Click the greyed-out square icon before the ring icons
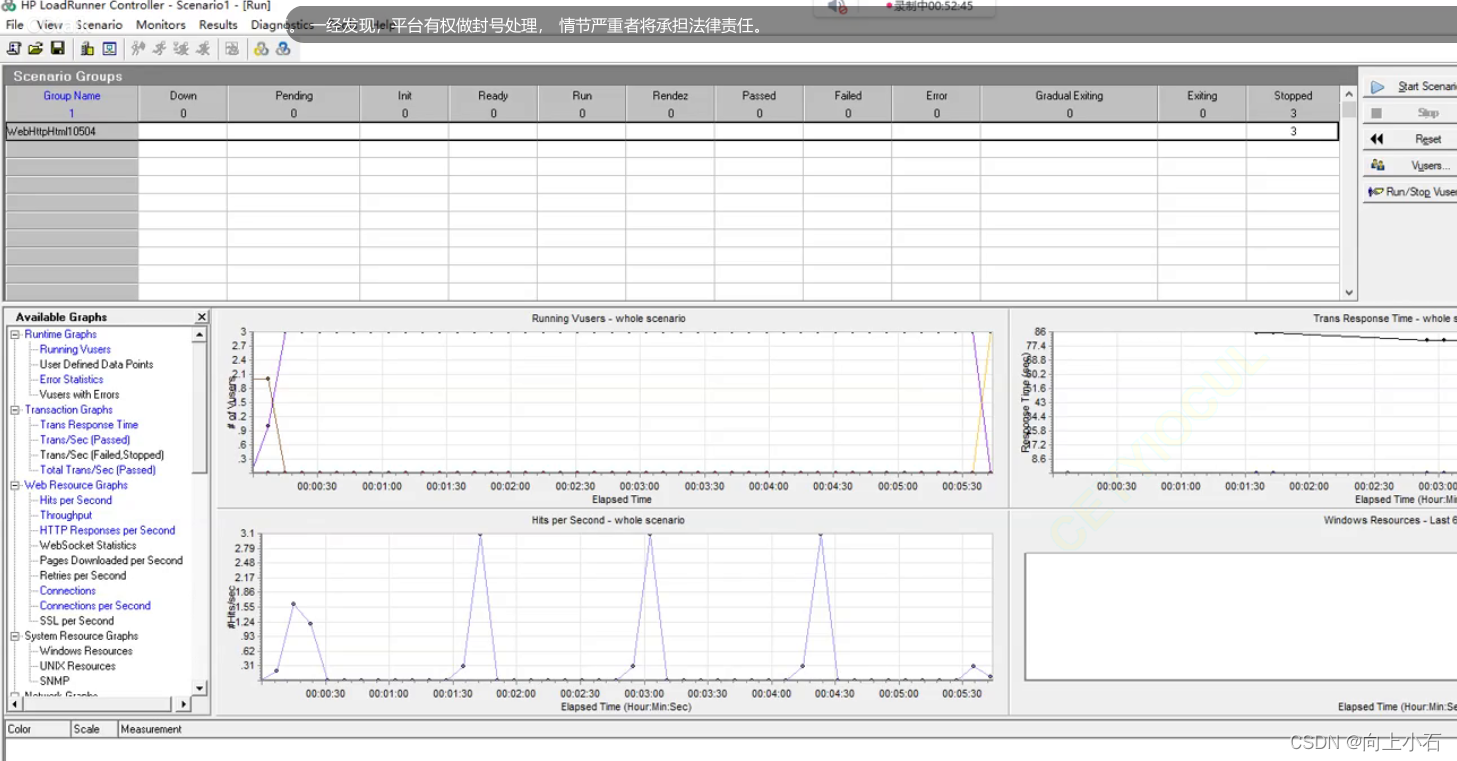The width and height of the screenshot is (1457, 761). click(232, 48)
